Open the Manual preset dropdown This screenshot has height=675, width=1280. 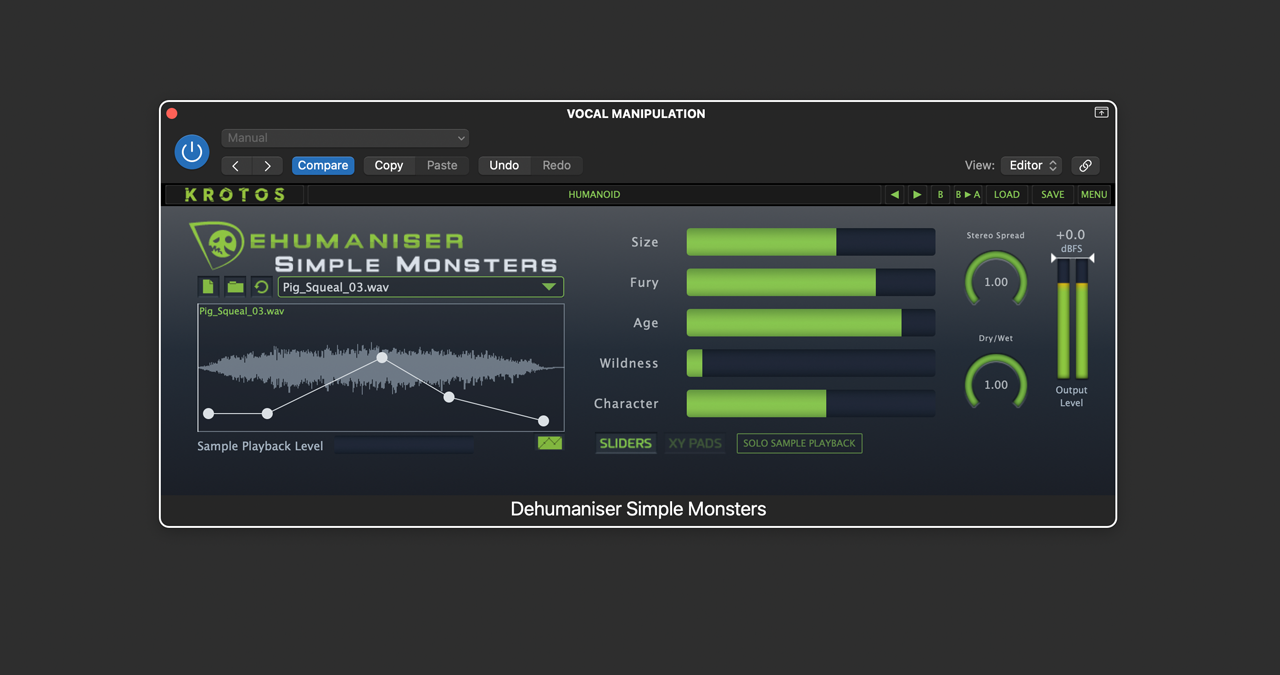tap(345, 138)
